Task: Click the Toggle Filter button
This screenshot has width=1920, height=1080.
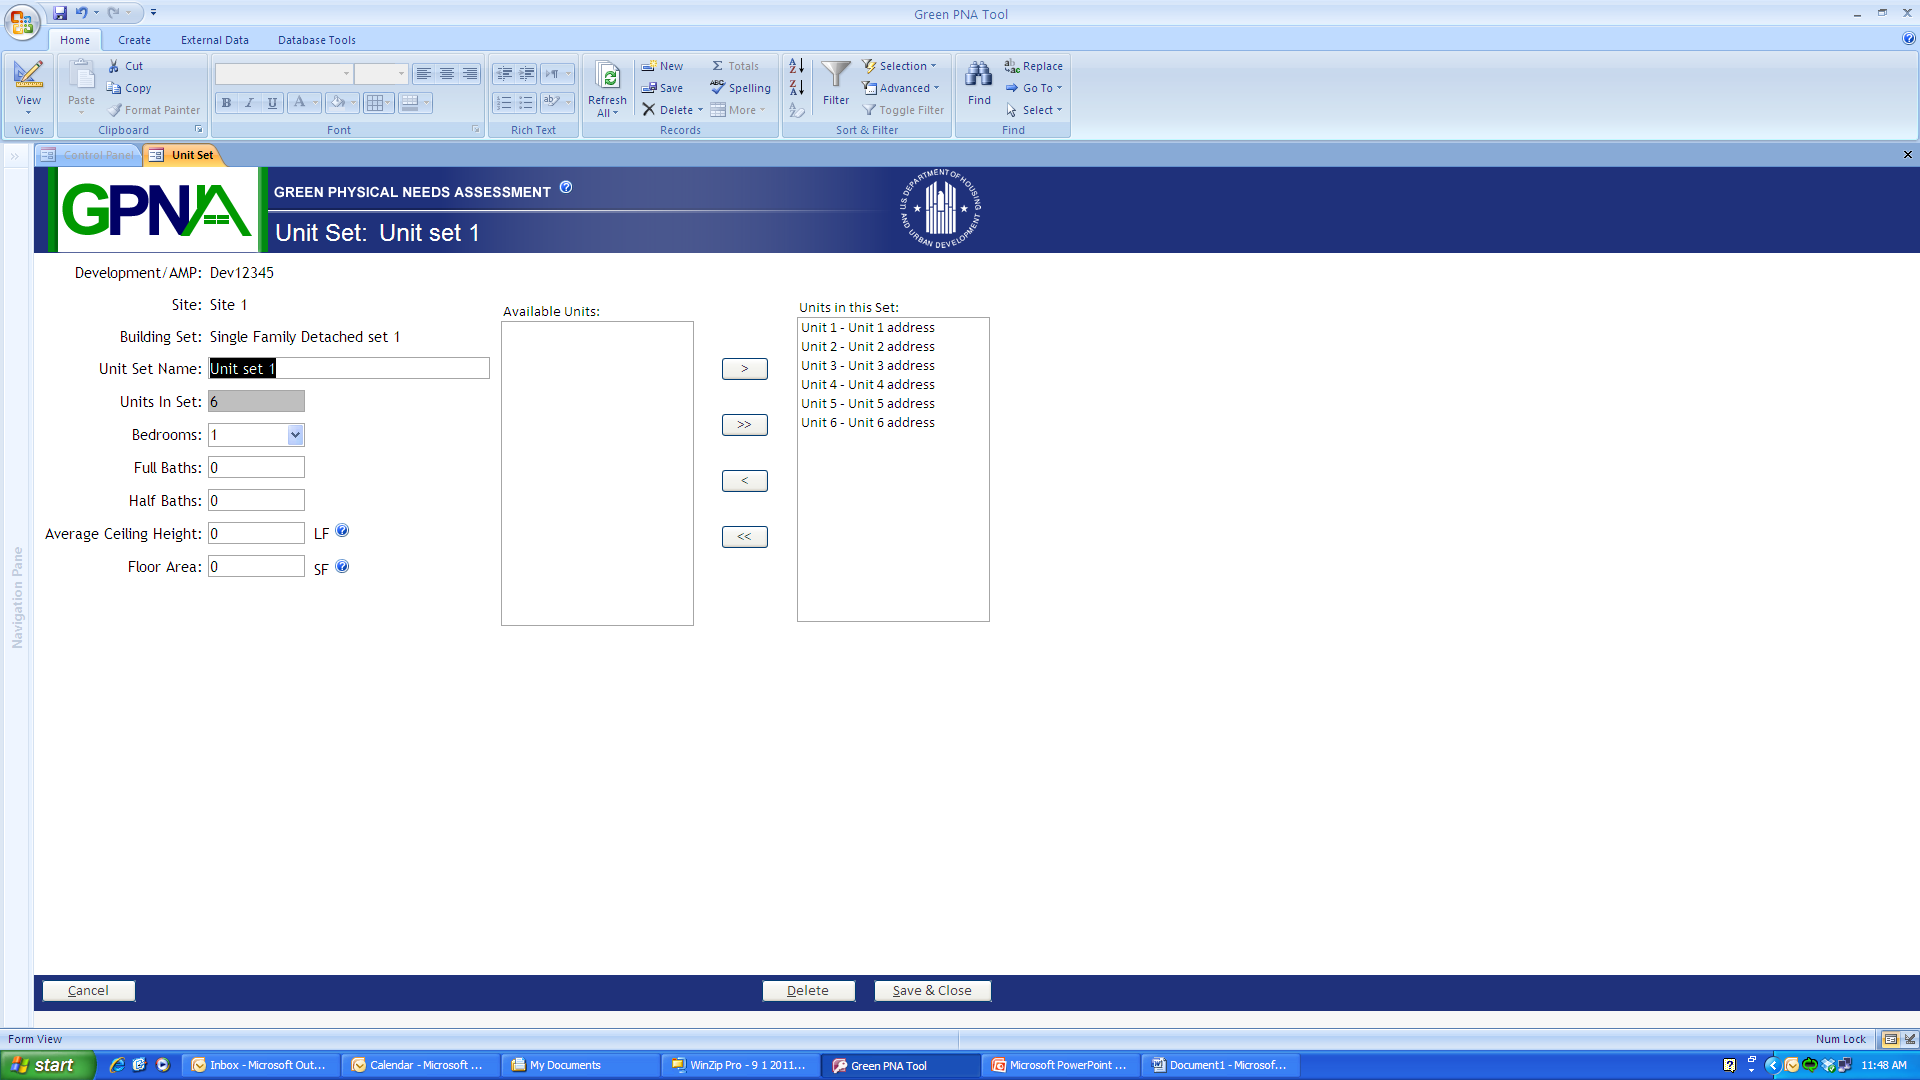Action: pos(903,110)
